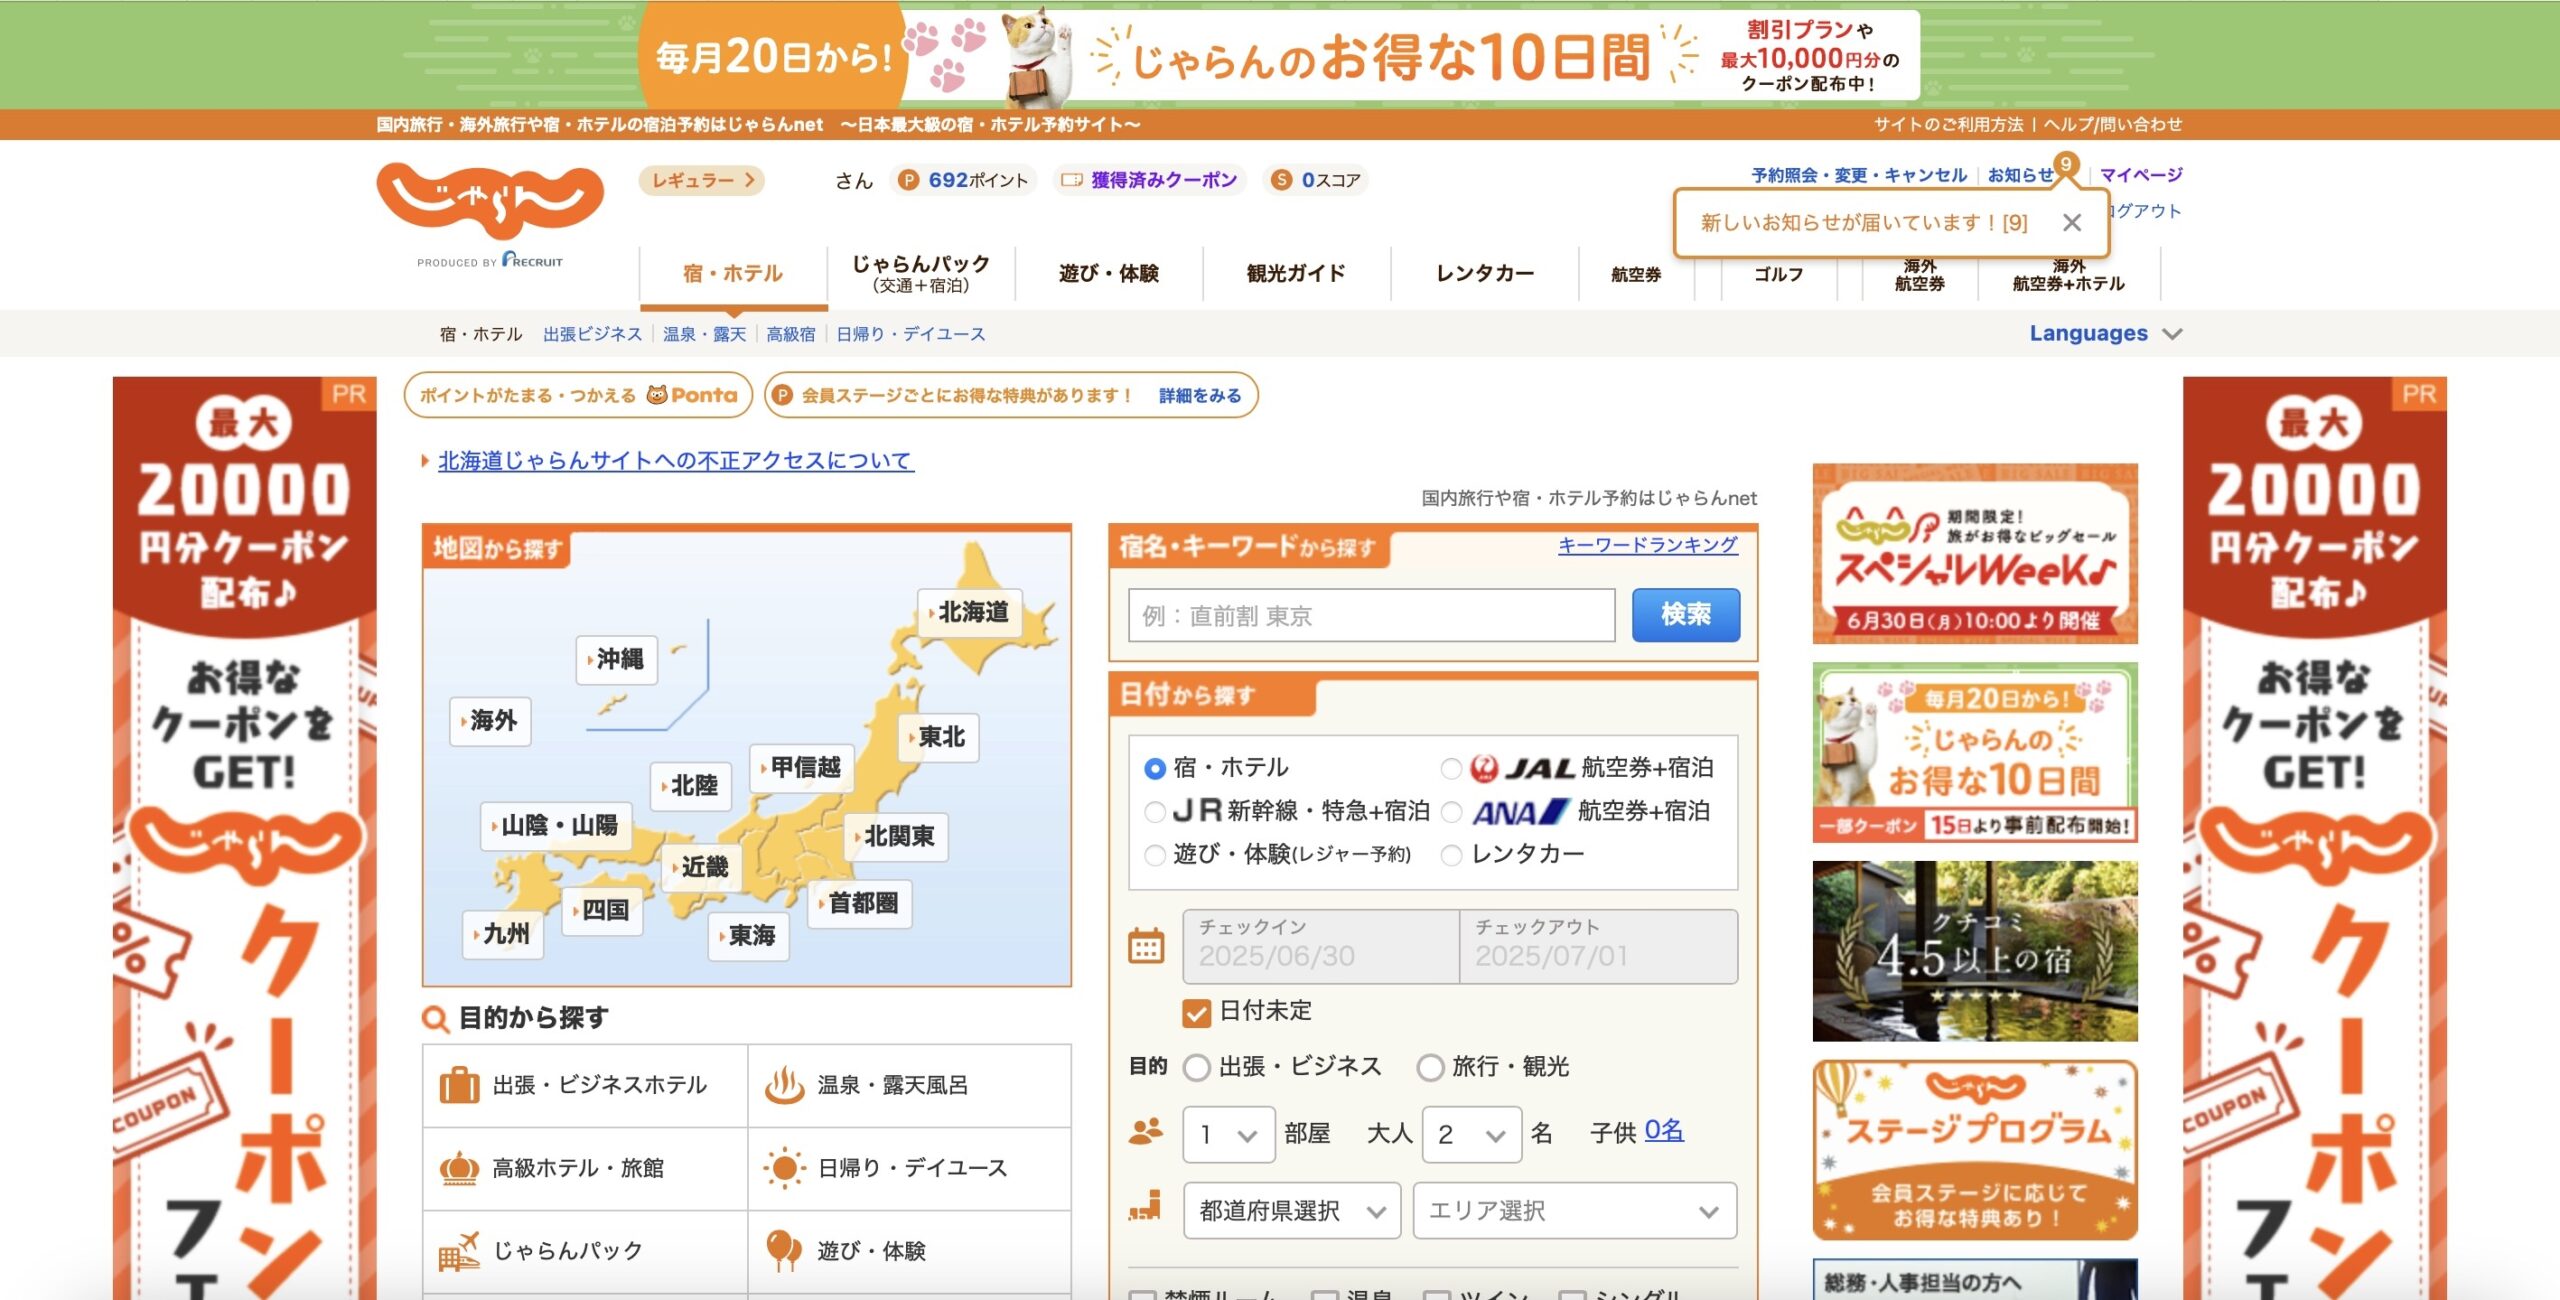The height and width of the screenshot is (1300, 2560).
Task: Select 首都圏 region on the map
Action: pos(860,903)
